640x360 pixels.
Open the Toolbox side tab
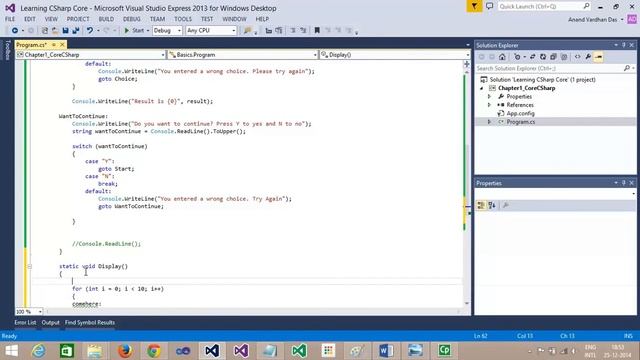click(x=7, y=50)
